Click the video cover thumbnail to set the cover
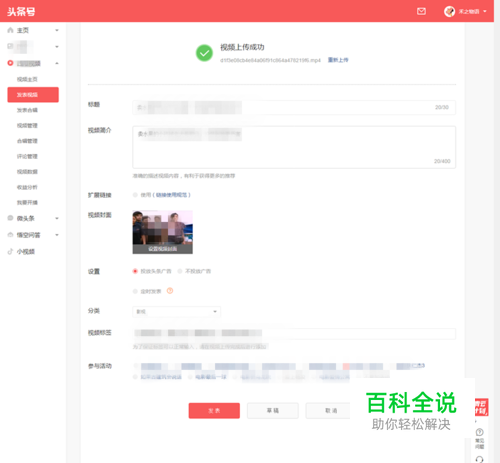This screenshot has height=463, width=500. [x=162, y=232]
